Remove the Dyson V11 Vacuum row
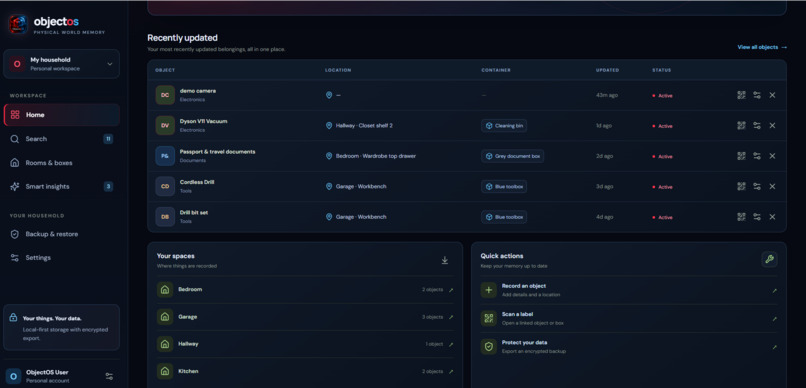The width and height of the screenshot is (806, 388). [772, 125]
